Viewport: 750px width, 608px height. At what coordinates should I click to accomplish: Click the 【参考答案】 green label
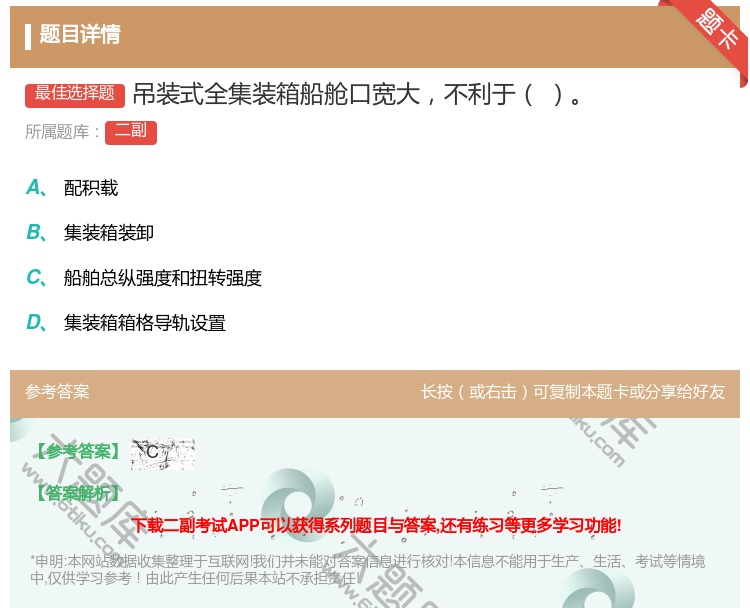(77, 451)
